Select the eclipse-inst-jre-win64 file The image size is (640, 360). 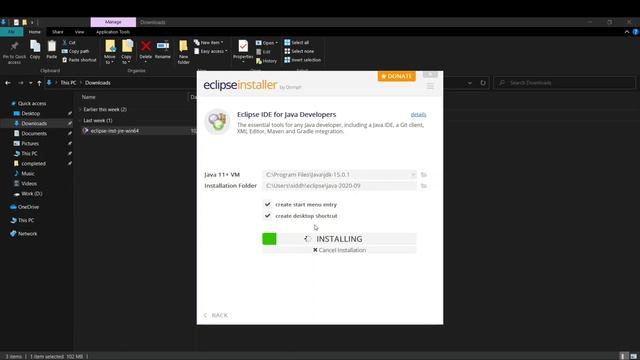click(x=114, y=131)
